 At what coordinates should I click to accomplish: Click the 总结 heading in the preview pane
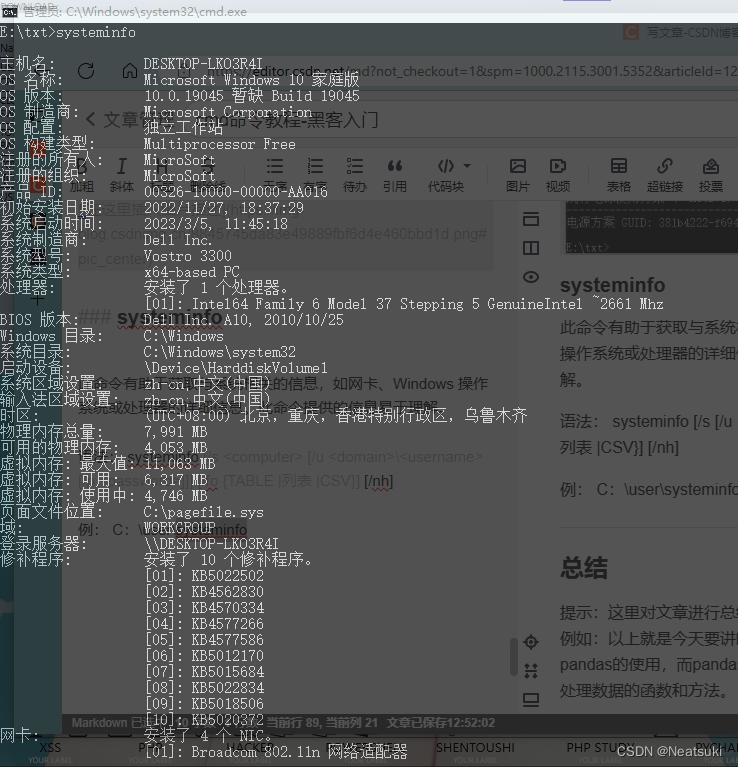[x=584, y=568]
